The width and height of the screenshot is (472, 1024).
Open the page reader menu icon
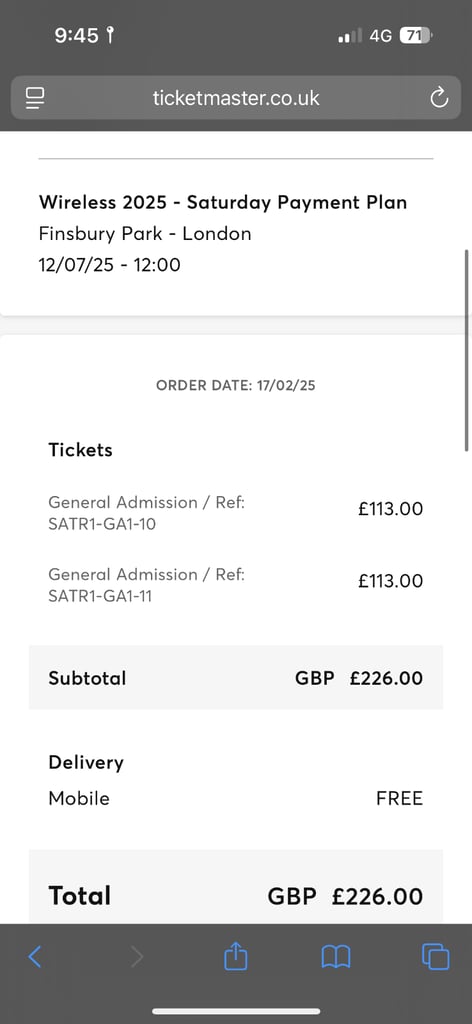click(35, 98)
